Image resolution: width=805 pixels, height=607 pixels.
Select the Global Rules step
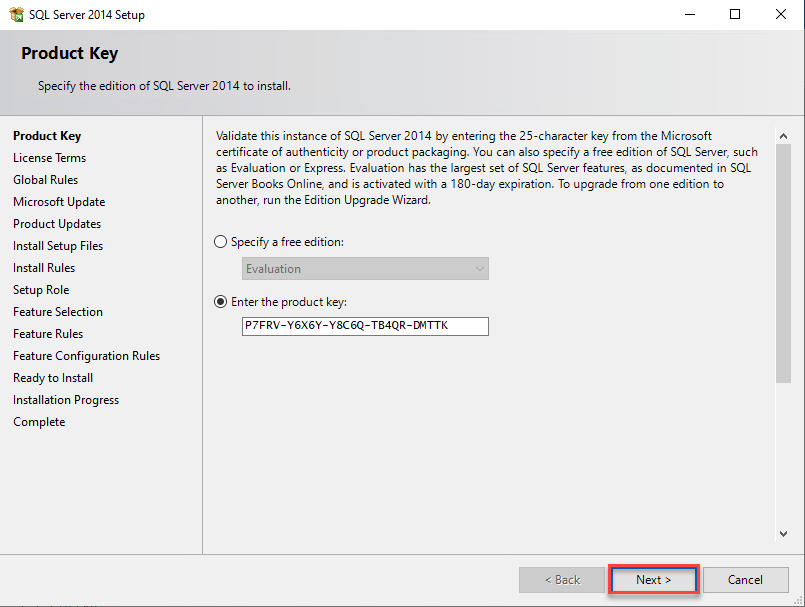click(46, 180)
